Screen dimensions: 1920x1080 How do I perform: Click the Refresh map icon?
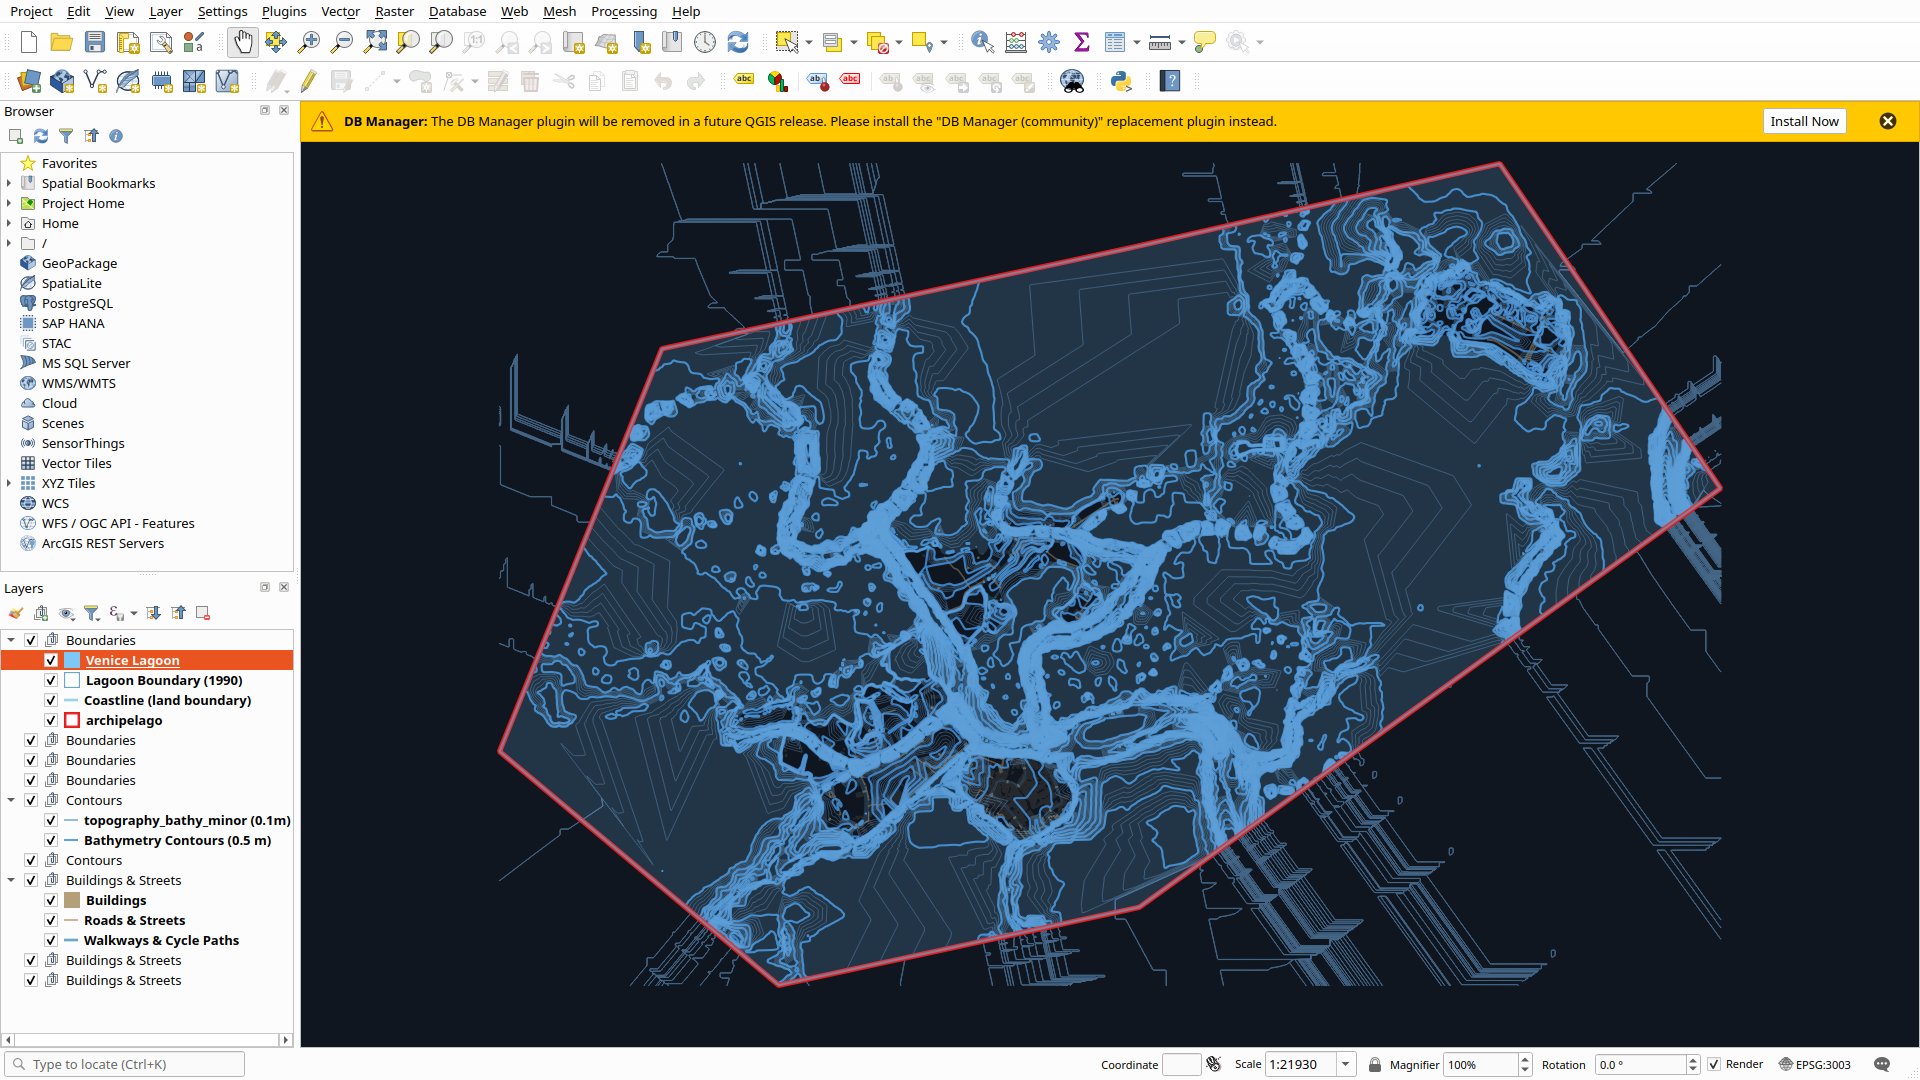tap(738, 42)
